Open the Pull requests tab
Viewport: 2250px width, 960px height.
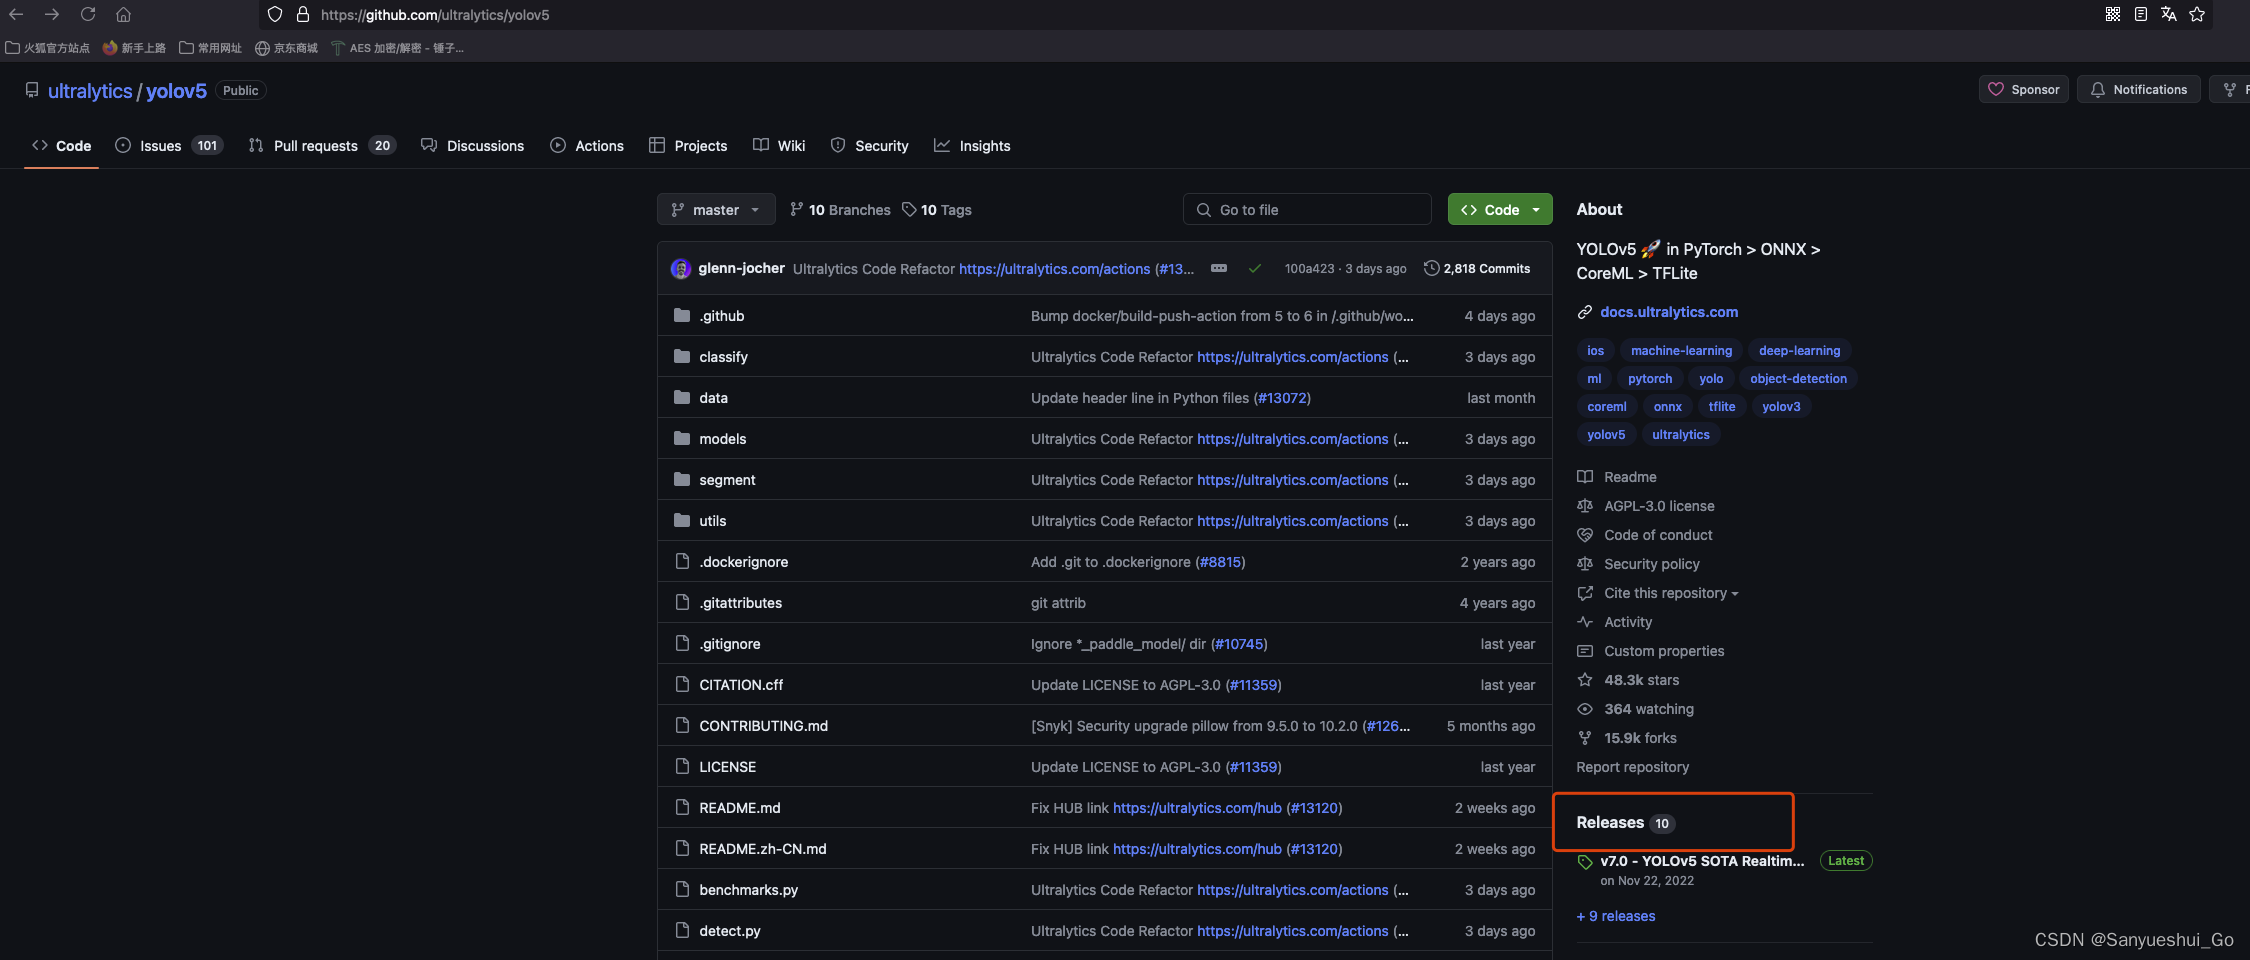pos(322,146)
